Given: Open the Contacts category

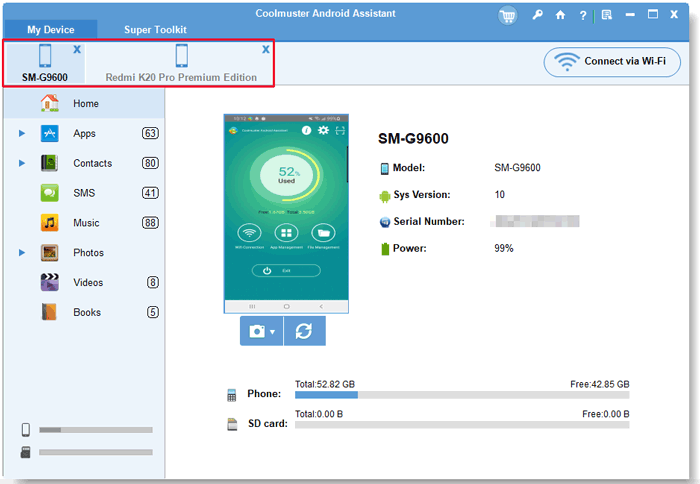Looking at the screenshot, I should coord(84,163).
